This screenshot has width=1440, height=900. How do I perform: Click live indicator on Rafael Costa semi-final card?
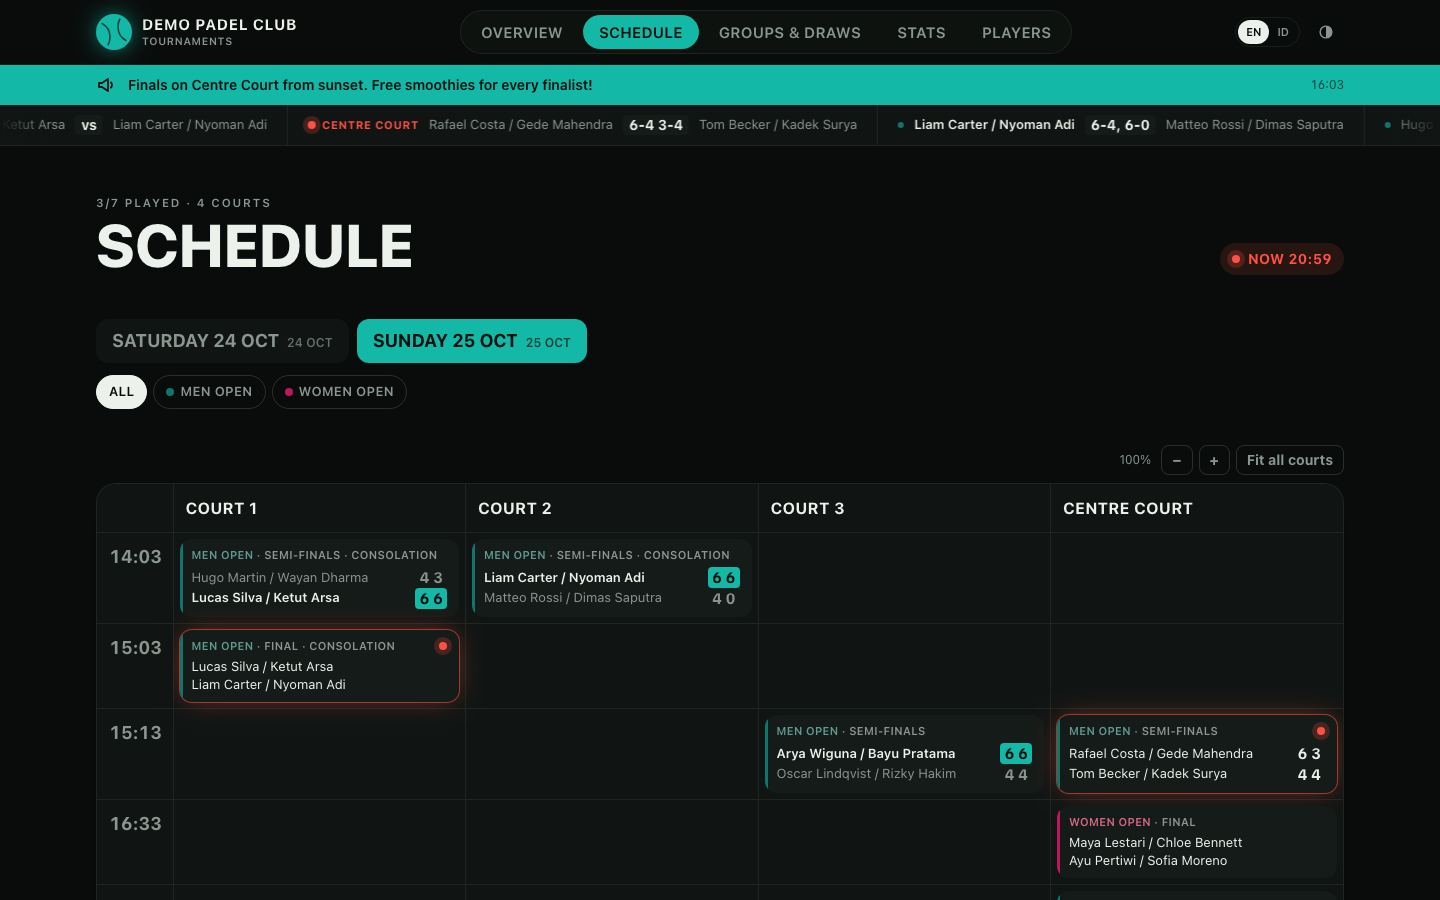coord(1320,731)
